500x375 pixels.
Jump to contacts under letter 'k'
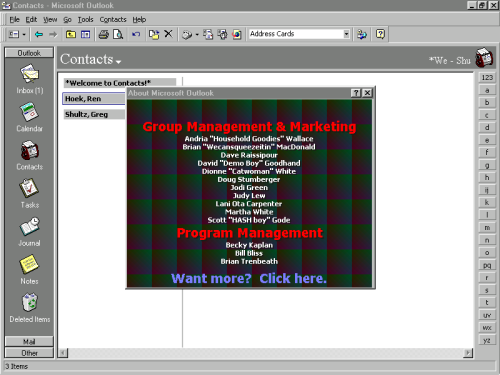click(x=487, y=203)
